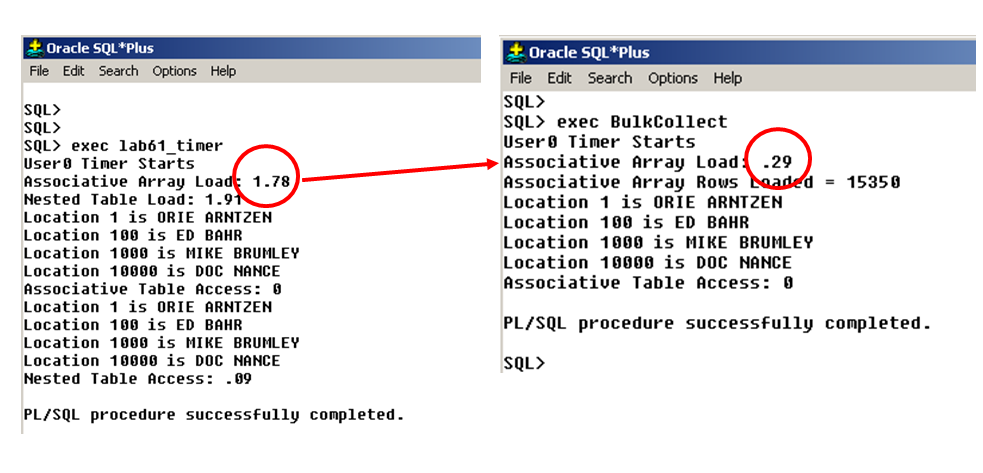Viewport: 983px width, 473px height.
Task: Open File menu in the lab61_timer window
Action: click(x=39, y=71)
